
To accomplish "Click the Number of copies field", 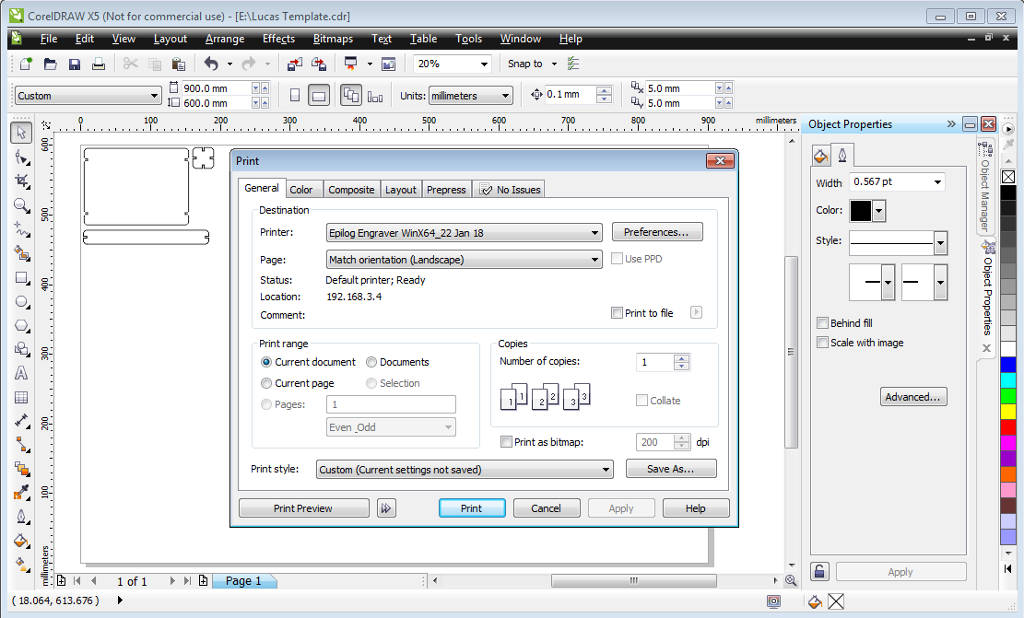I will tap(654, 362).
